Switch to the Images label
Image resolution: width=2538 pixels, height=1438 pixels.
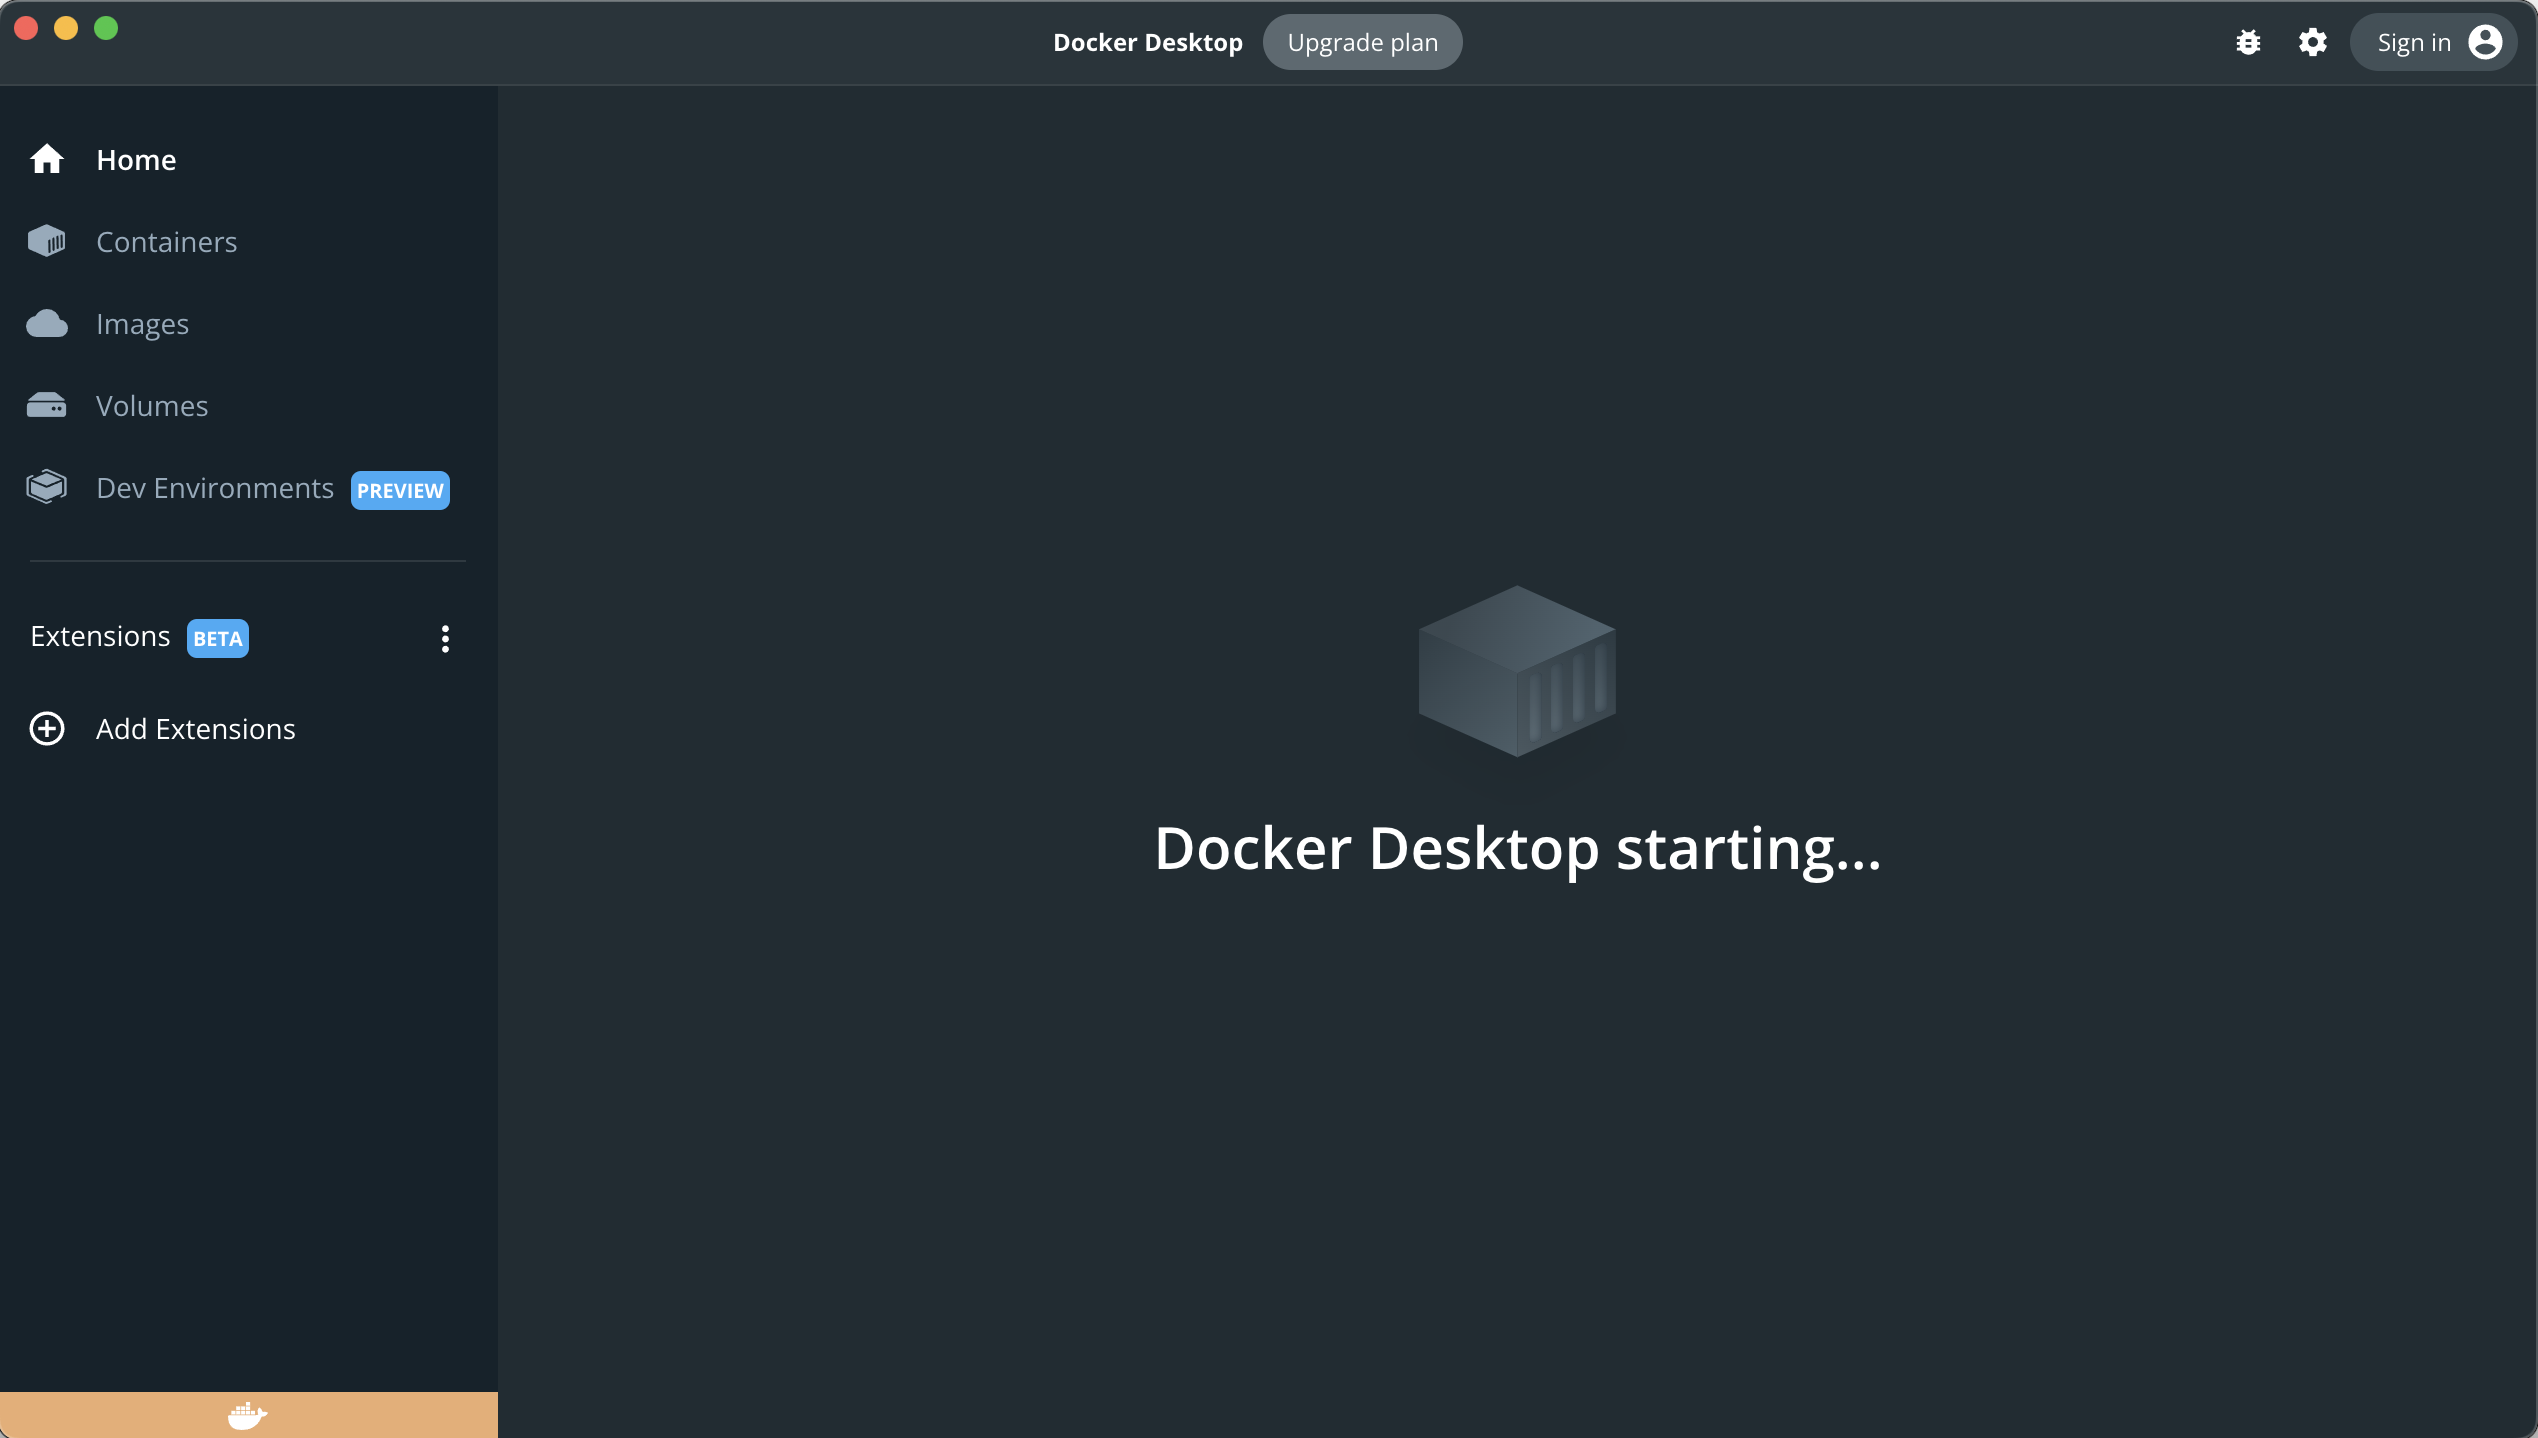pyautogui.click(x=142, y=325)
